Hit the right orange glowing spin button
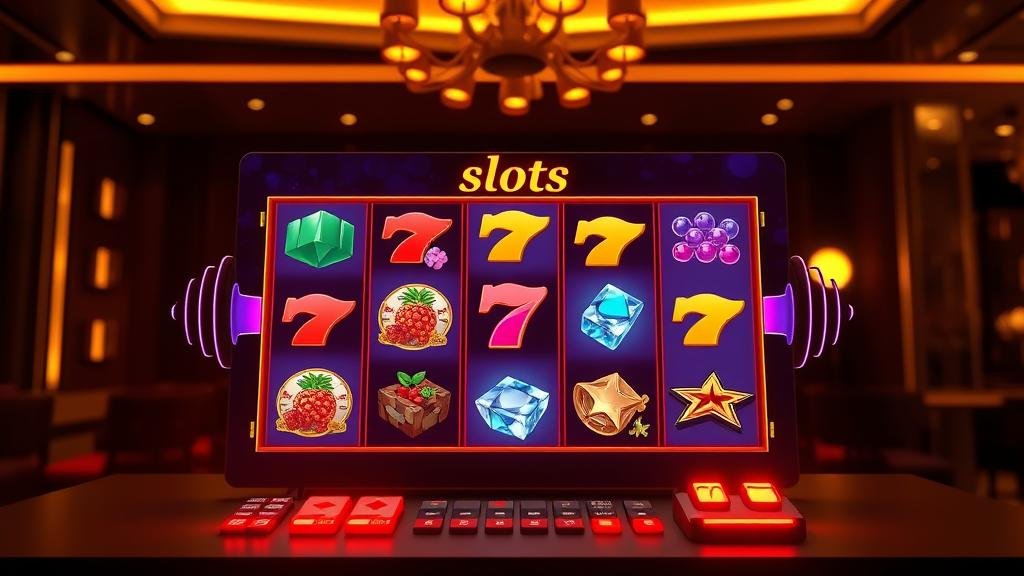This screenshot has width=1024, height=576. pos(761,496)
